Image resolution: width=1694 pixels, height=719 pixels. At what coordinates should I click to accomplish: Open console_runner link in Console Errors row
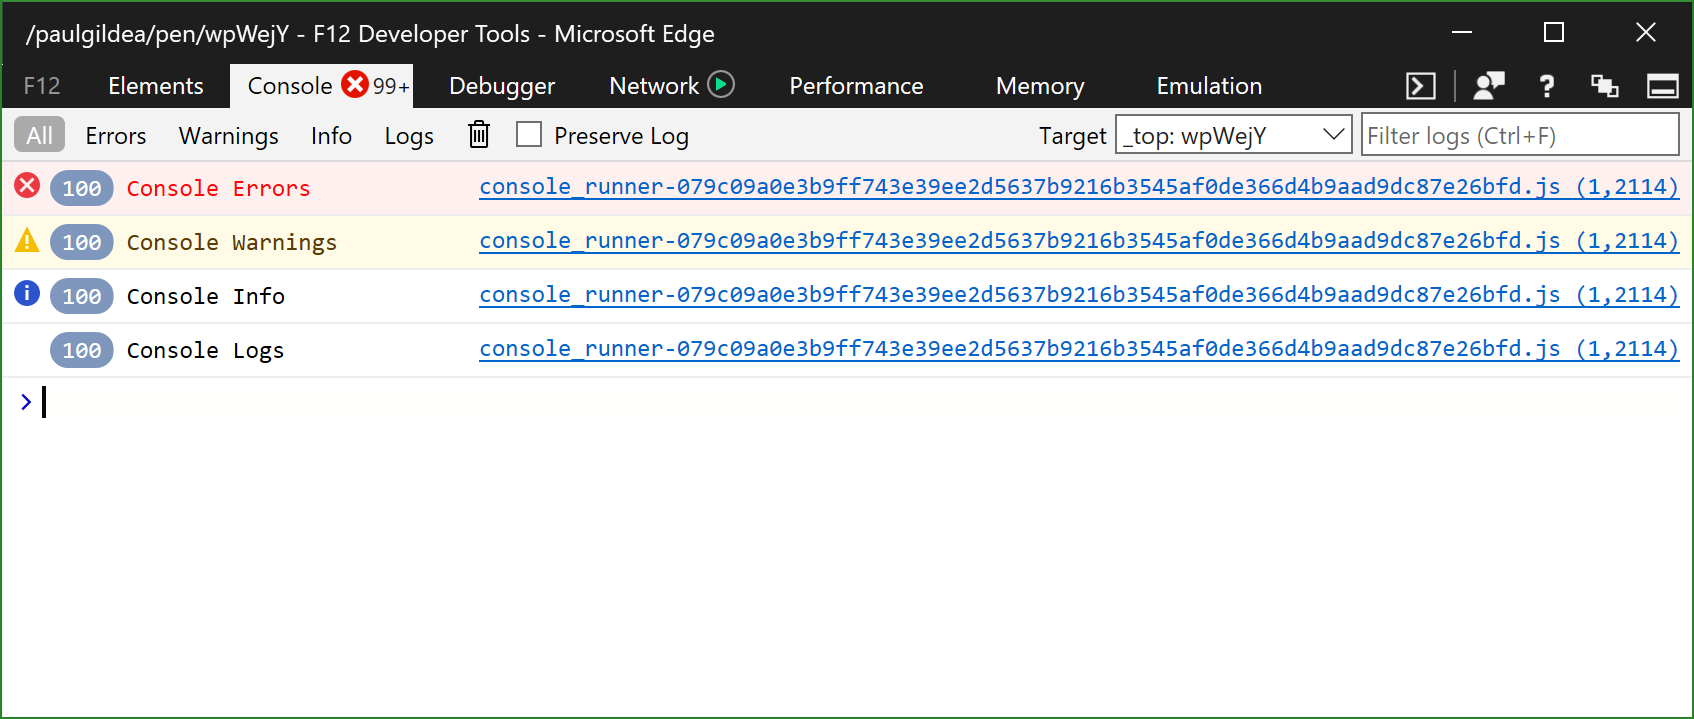click(x=1079, y=187)
